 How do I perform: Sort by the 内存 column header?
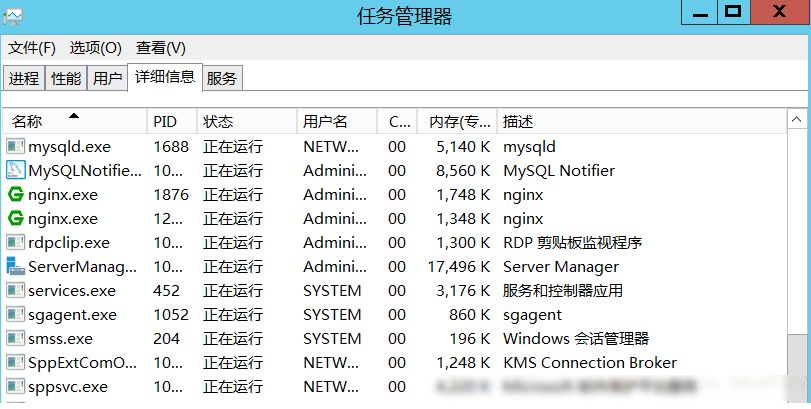pyautogui.click(x=457, y=122)
